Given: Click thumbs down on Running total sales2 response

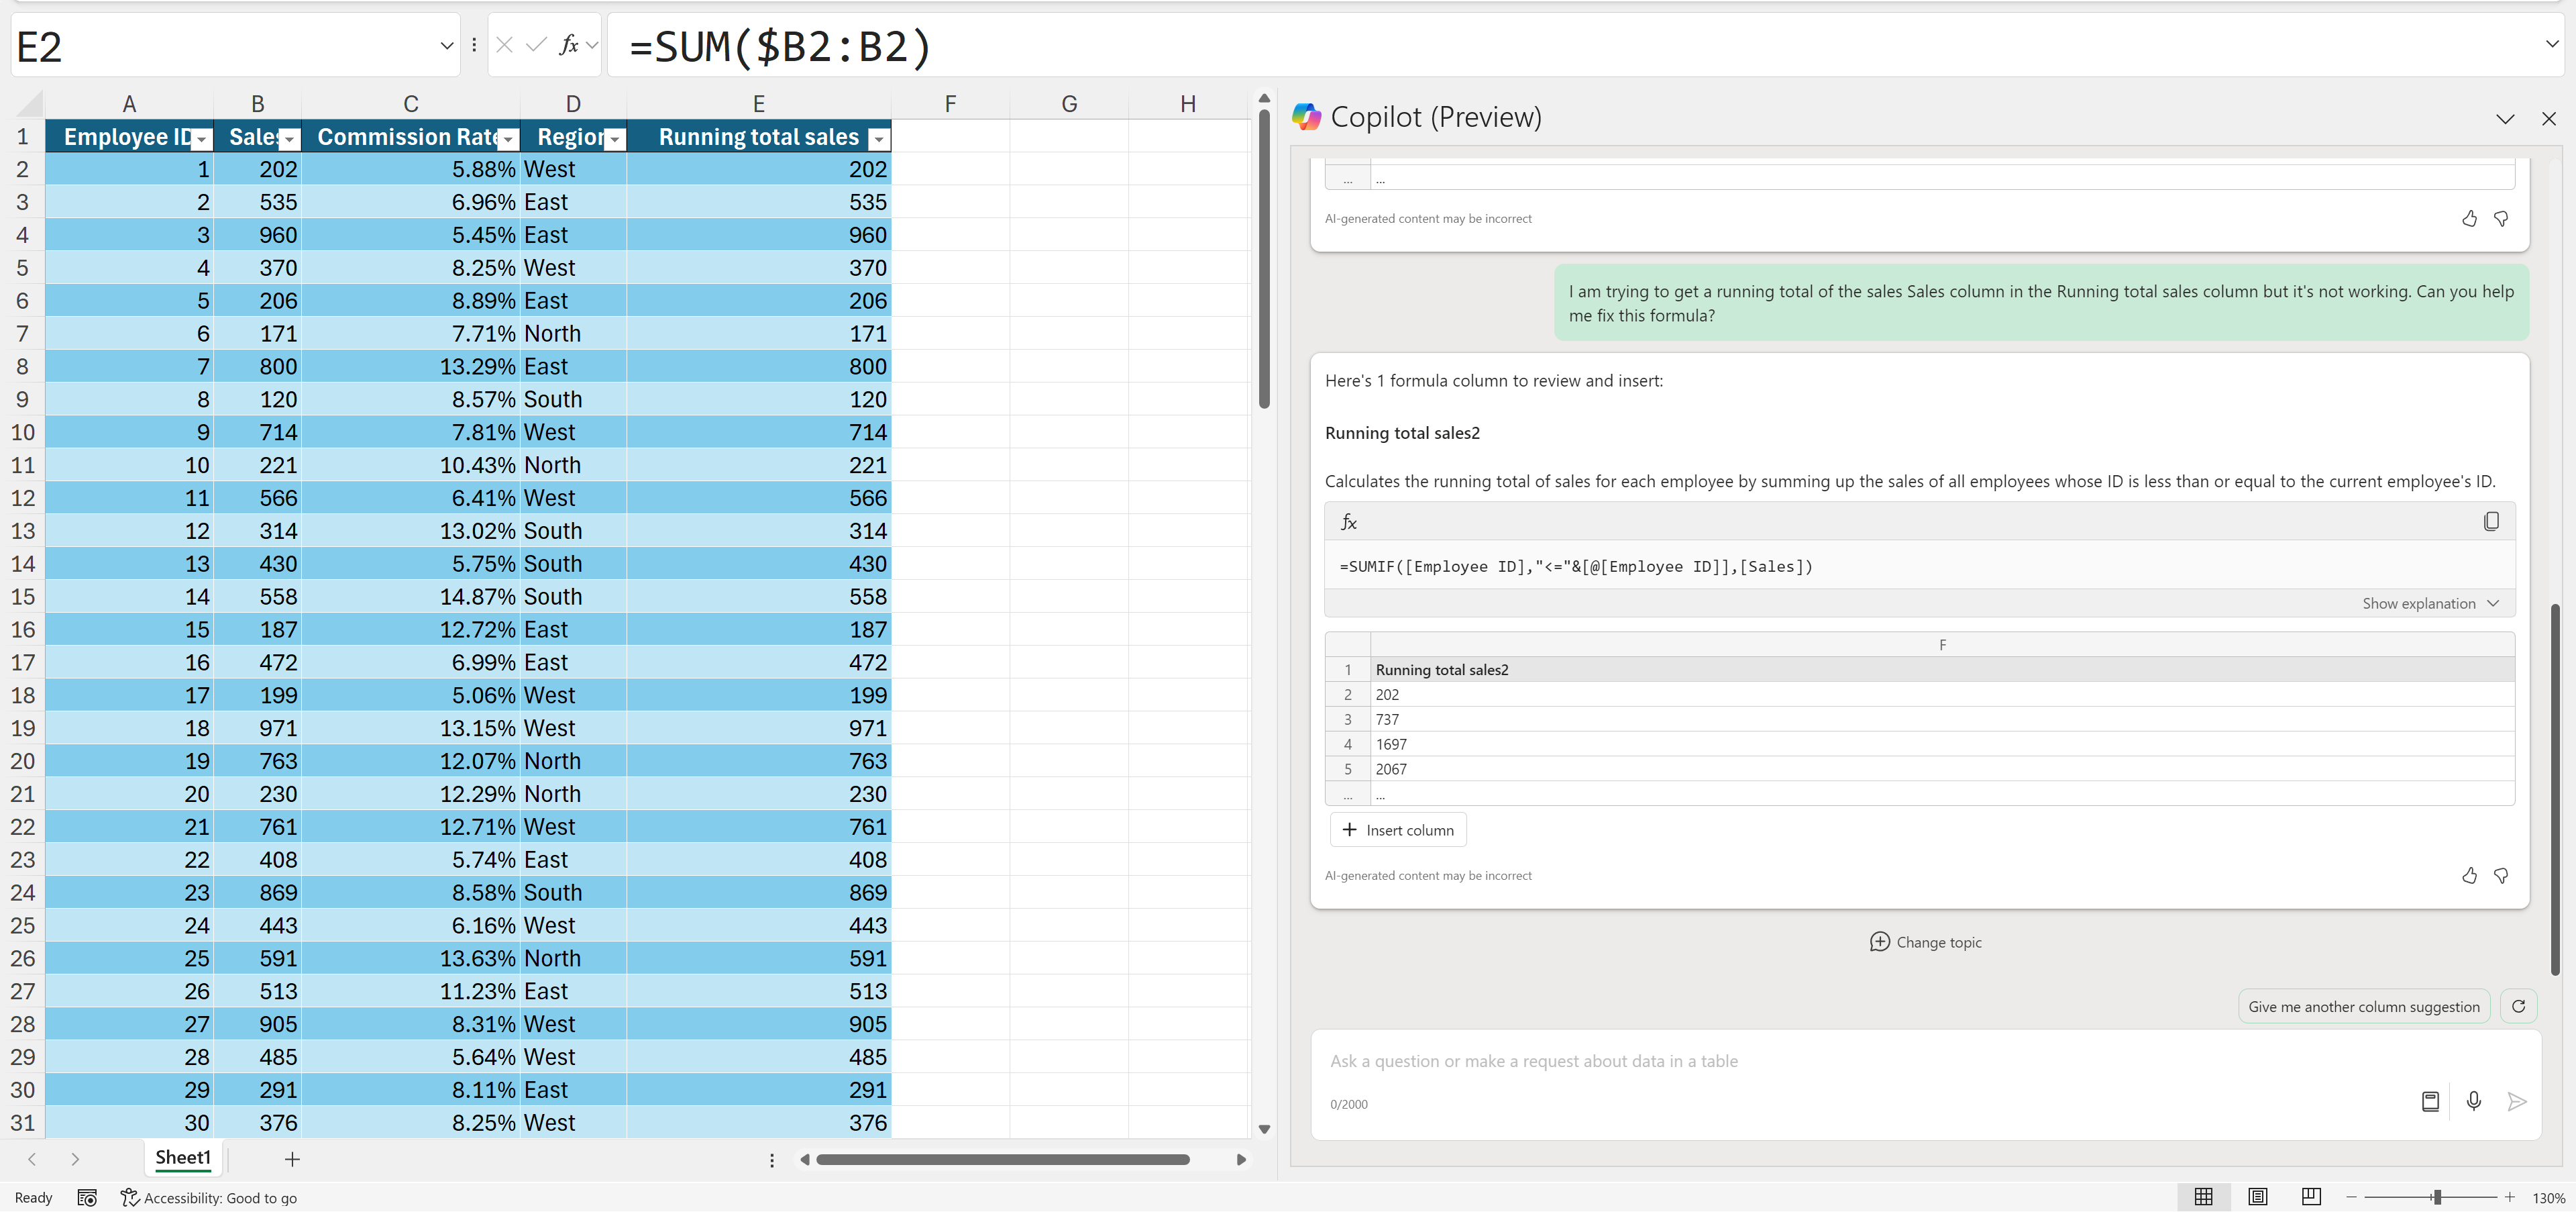Looking at the screenshot, I should coord(2501,875).
